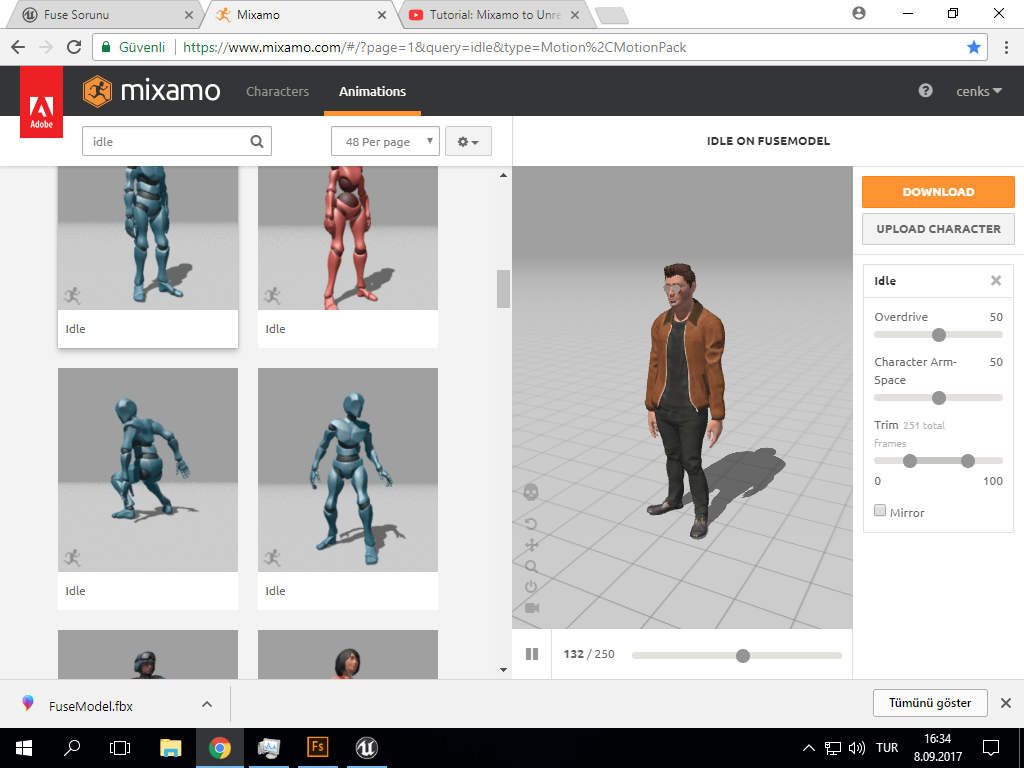Open the help question mark icon
This screenshot has height=768, width=1024.
pyautogui.click(x=925, y=91)
